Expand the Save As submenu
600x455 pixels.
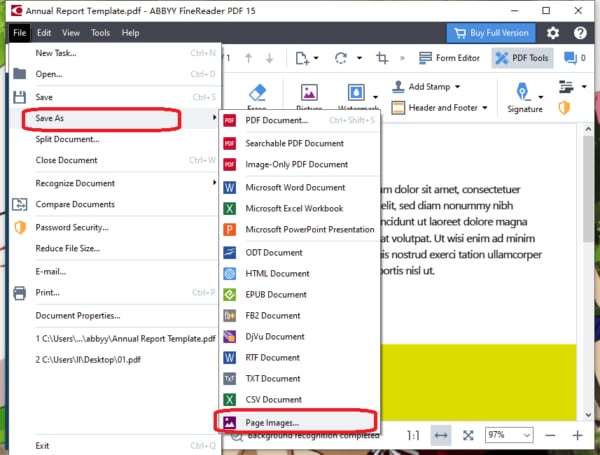click(x=115, y=118)
